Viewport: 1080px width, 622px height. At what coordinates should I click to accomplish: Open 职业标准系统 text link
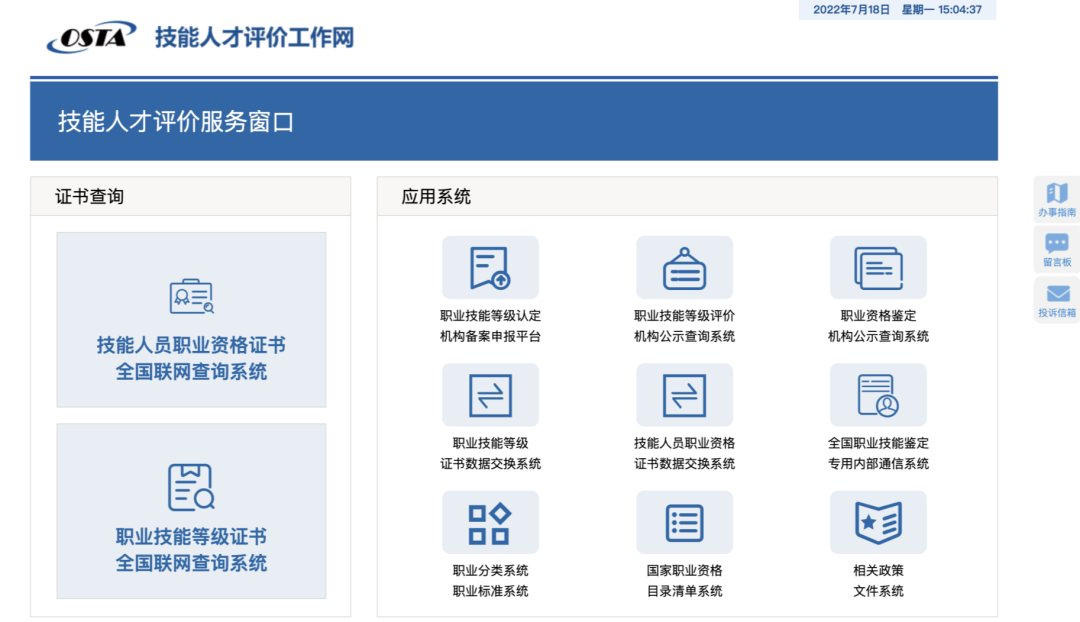pos(490,591)
